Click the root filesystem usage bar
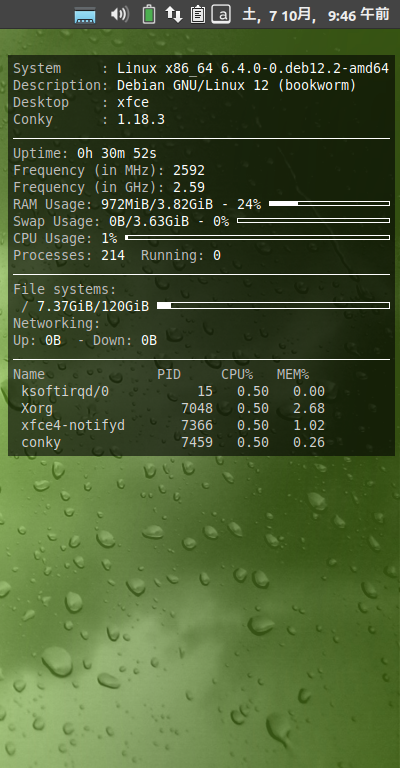The width and height of the screenshot is (400, 768). (x=273, y=306)
